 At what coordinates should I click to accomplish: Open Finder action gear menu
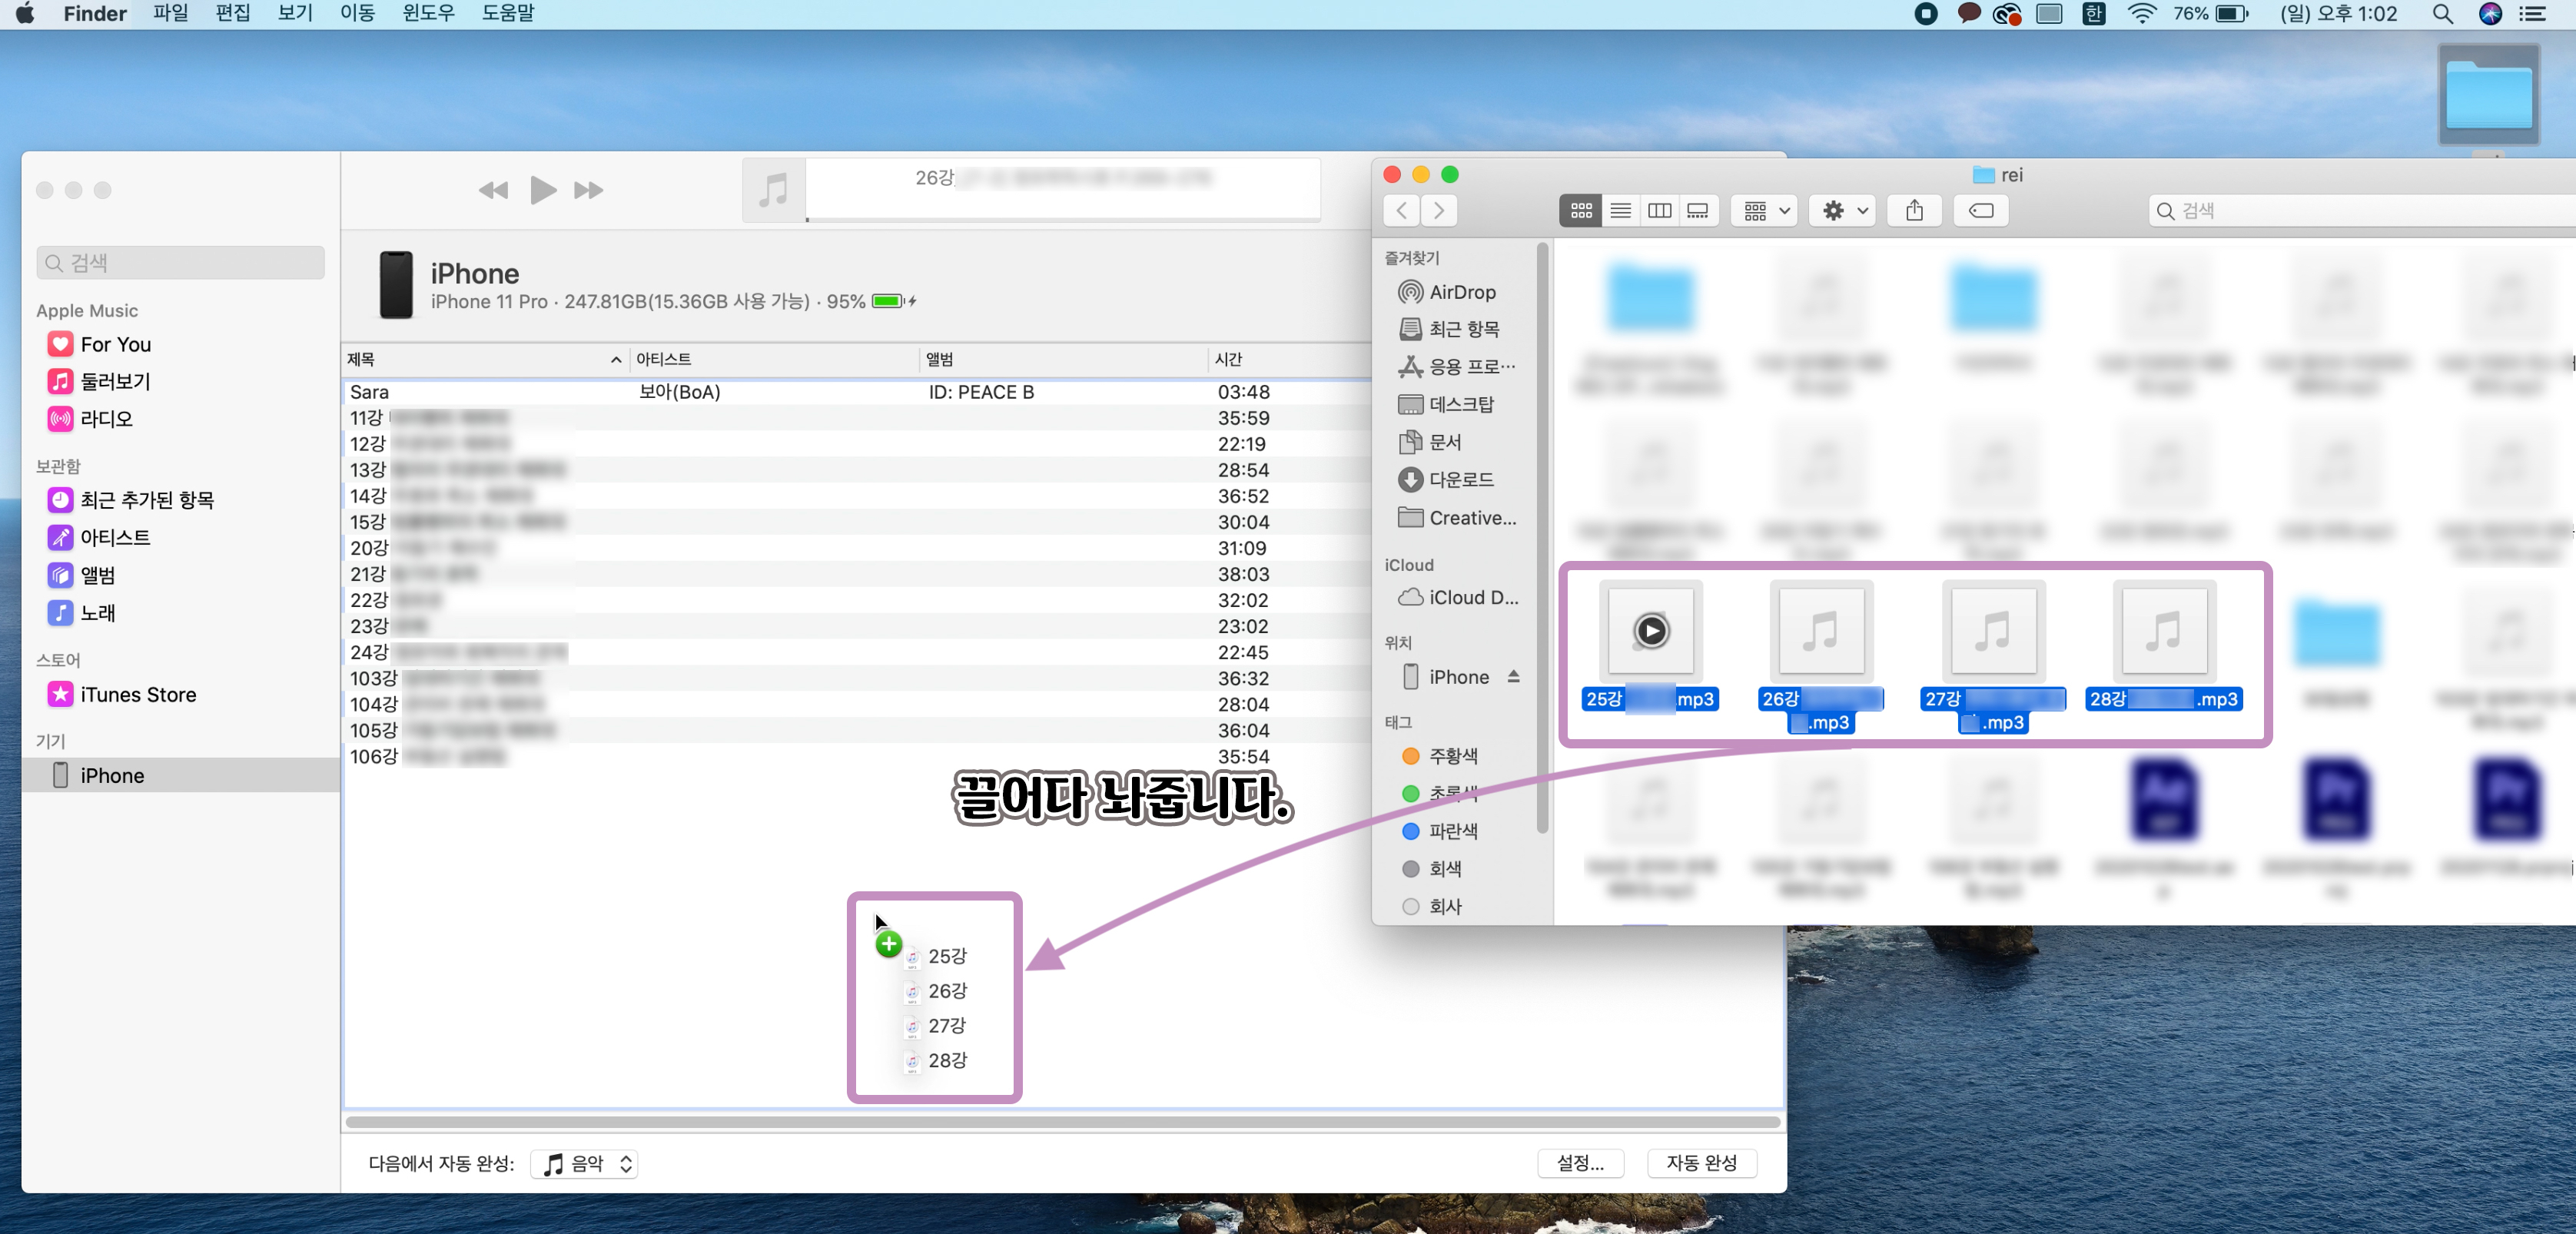[1844, 210]
